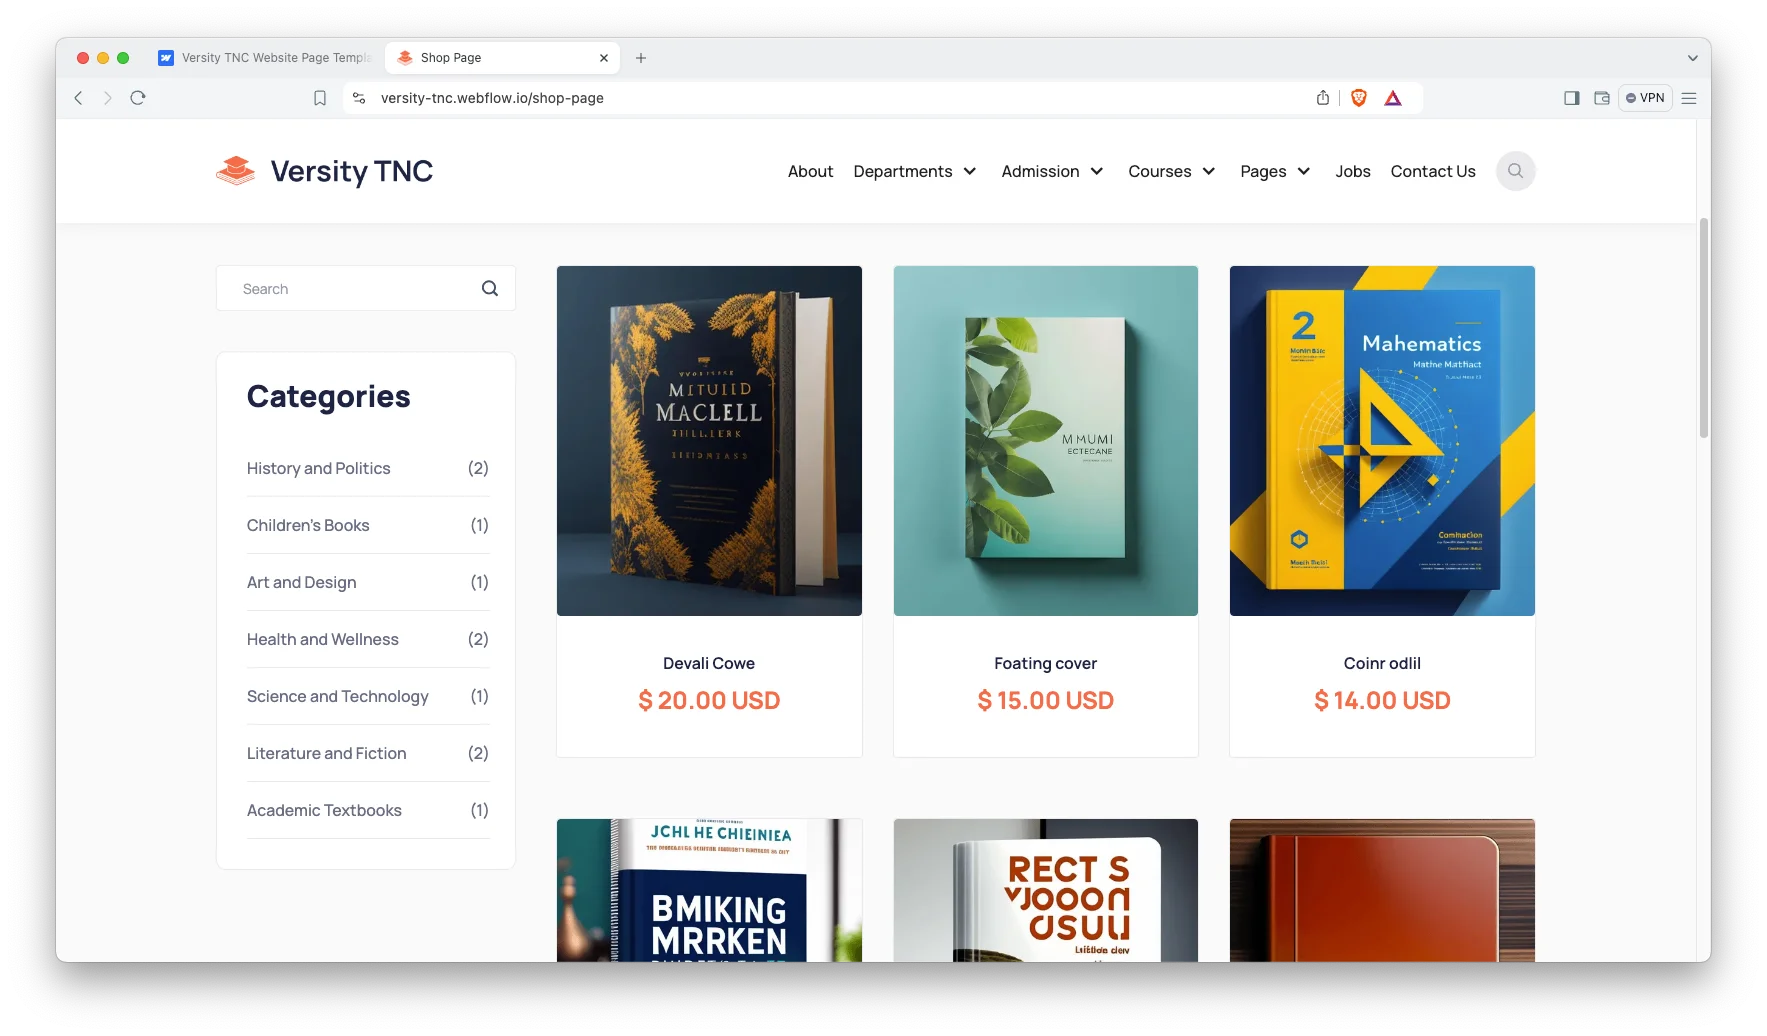The width and height of the screenshot is (1767, 1036).
Task: Reload the page with the refresh icon
Action: pyautogui.click(x=138, y=98)
